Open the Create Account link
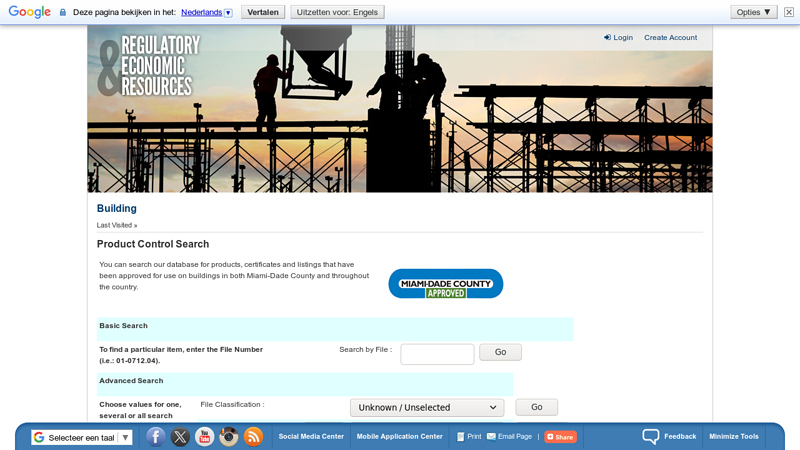This screenshot has width=800, height=450. pyautogui.click(x=670, y=37)
